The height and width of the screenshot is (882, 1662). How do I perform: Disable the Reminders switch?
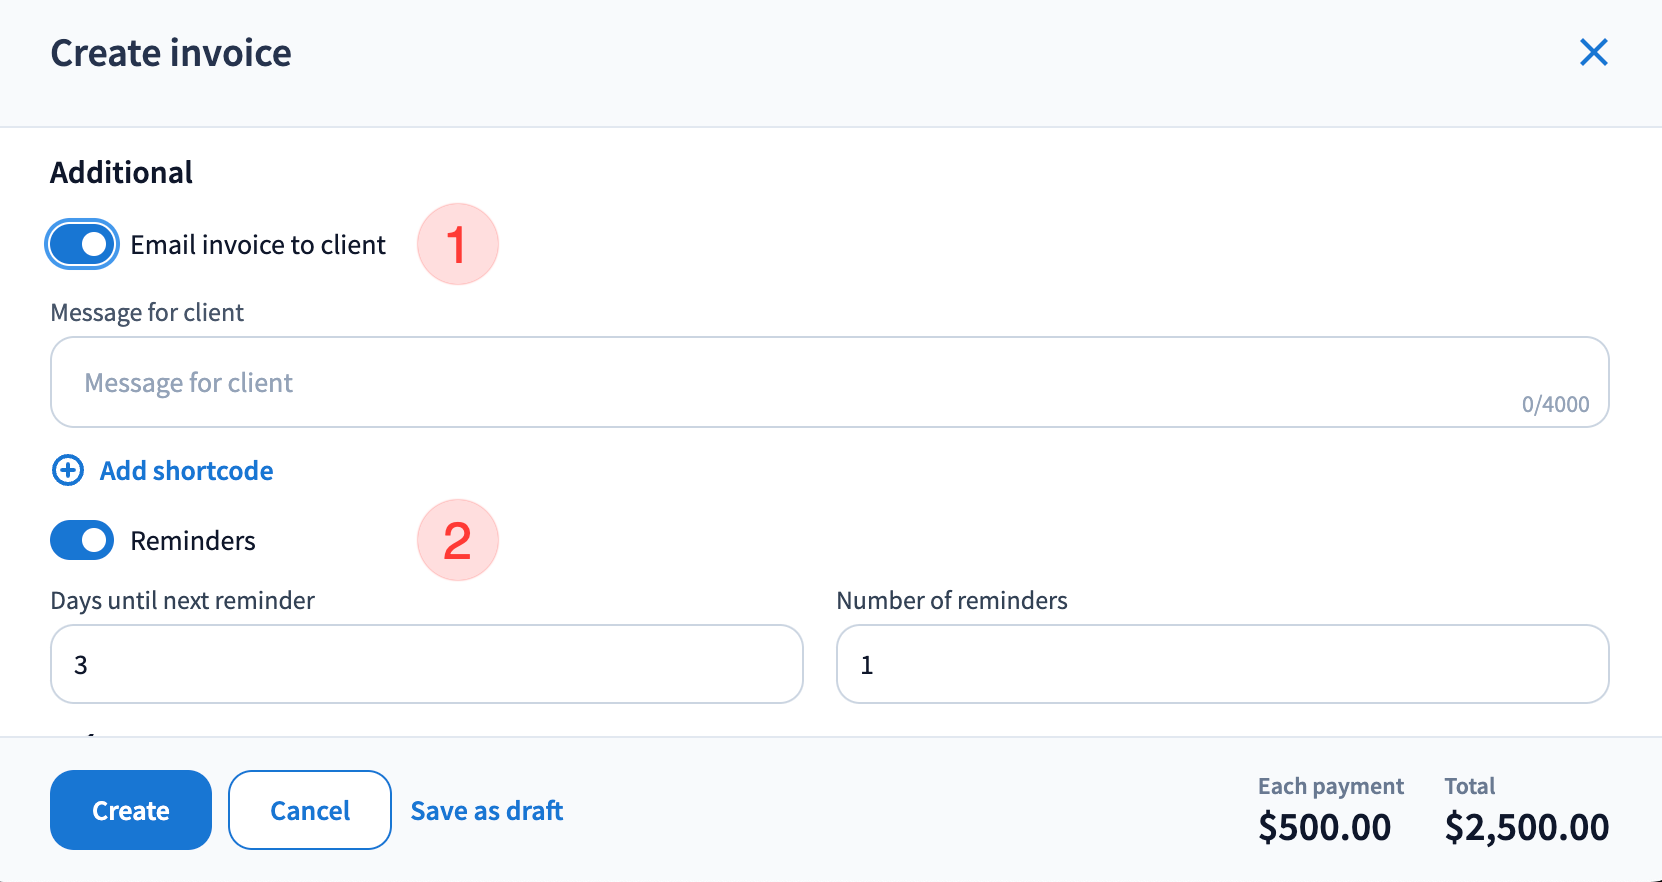coord(82,540)
